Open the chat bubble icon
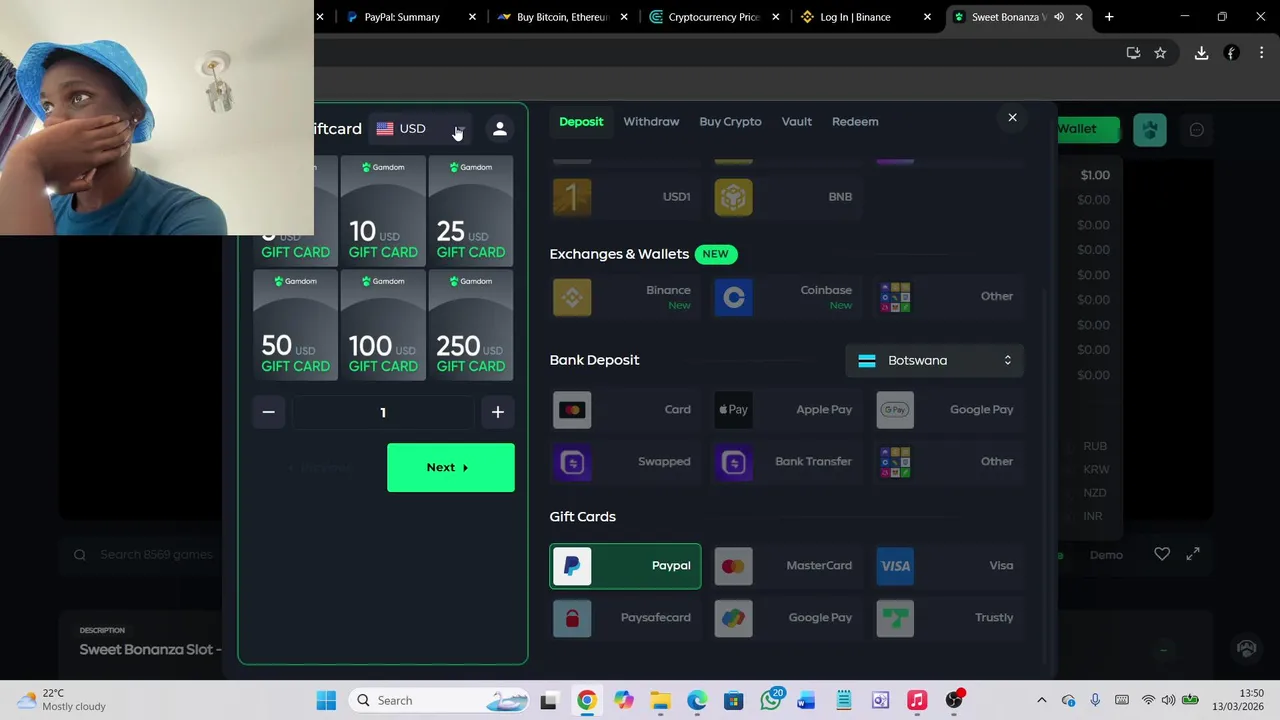The width and height of the screenshot is (1280, 720). (1197, 130)
